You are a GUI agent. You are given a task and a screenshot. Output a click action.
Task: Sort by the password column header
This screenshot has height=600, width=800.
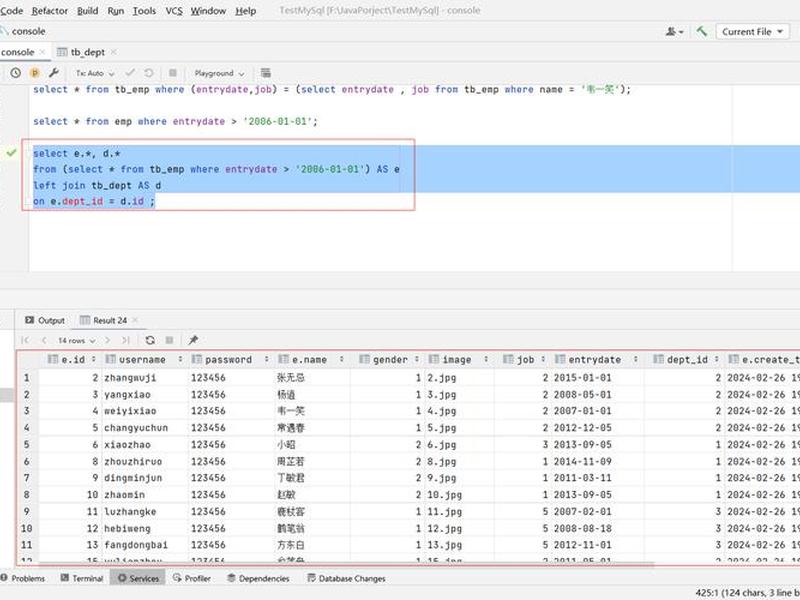[230, 359]
